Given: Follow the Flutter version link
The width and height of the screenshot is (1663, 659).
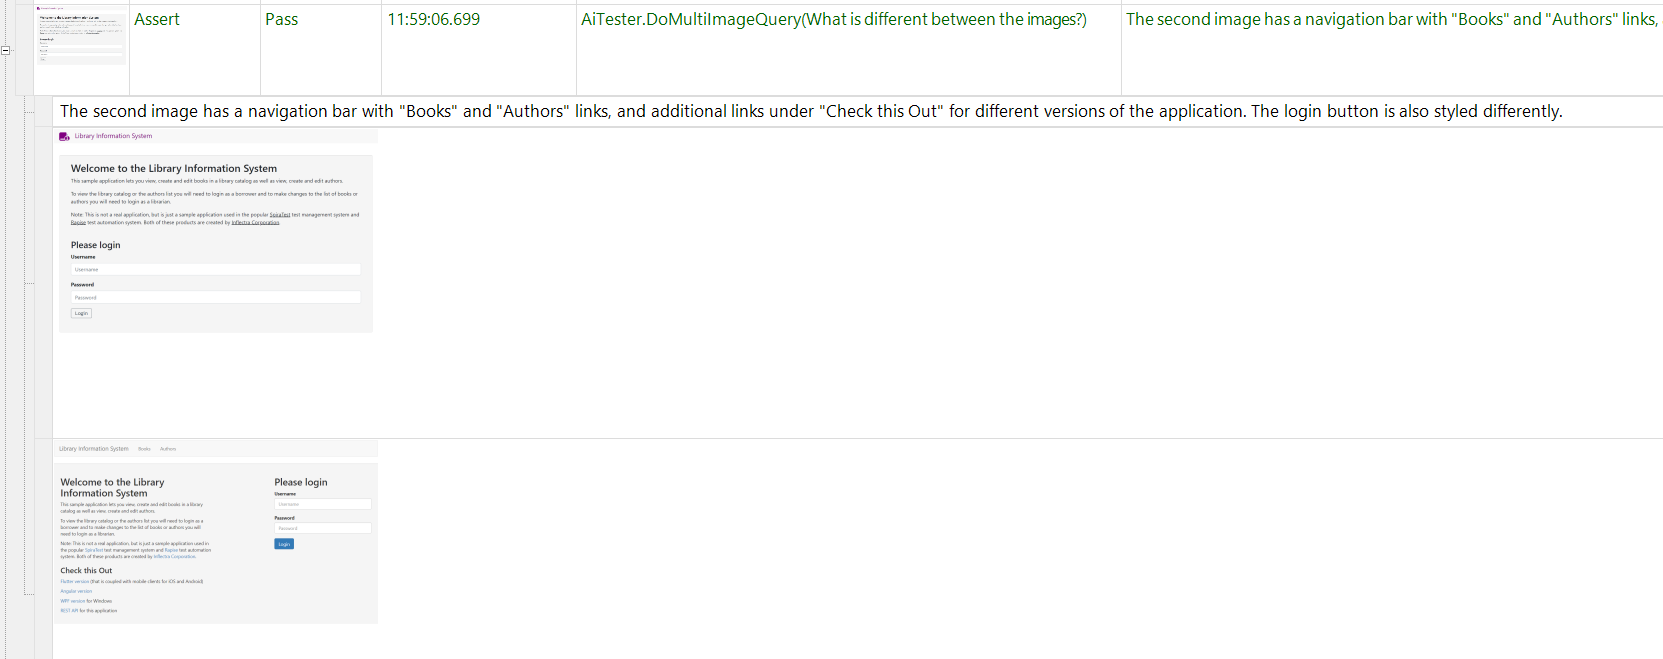Looking at the screenshot, I should [x=74, y=581].
